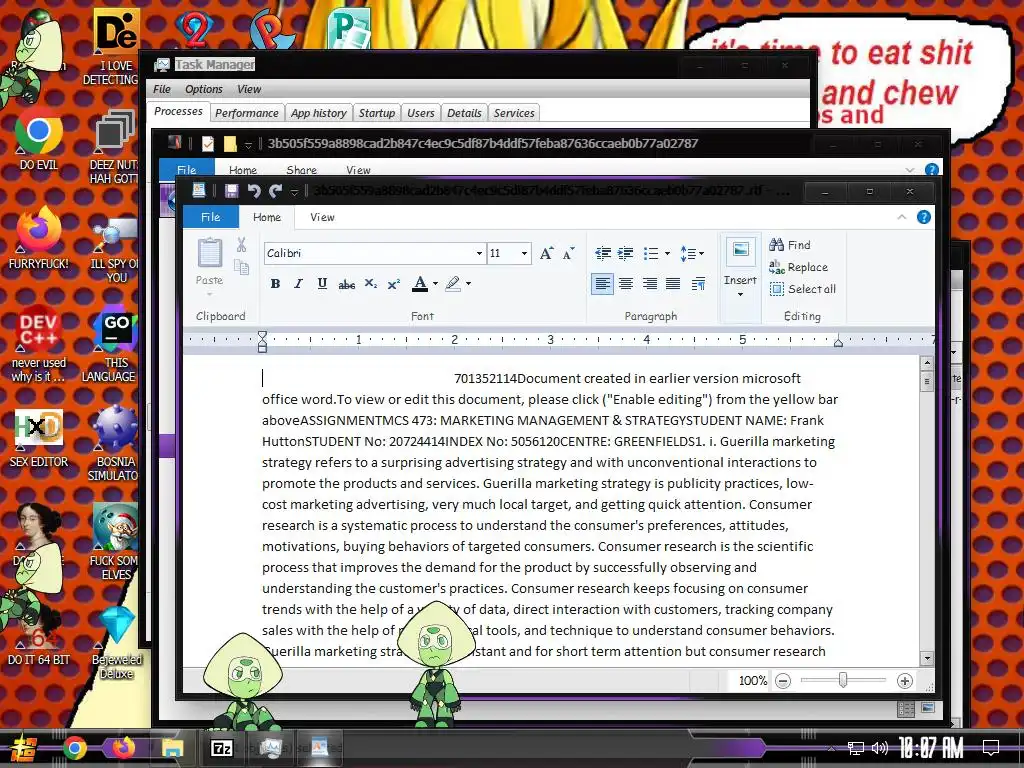Click the Justify alignment icon
The image size is (1024, 768).
pyautogui.click(x=673, y=283)
